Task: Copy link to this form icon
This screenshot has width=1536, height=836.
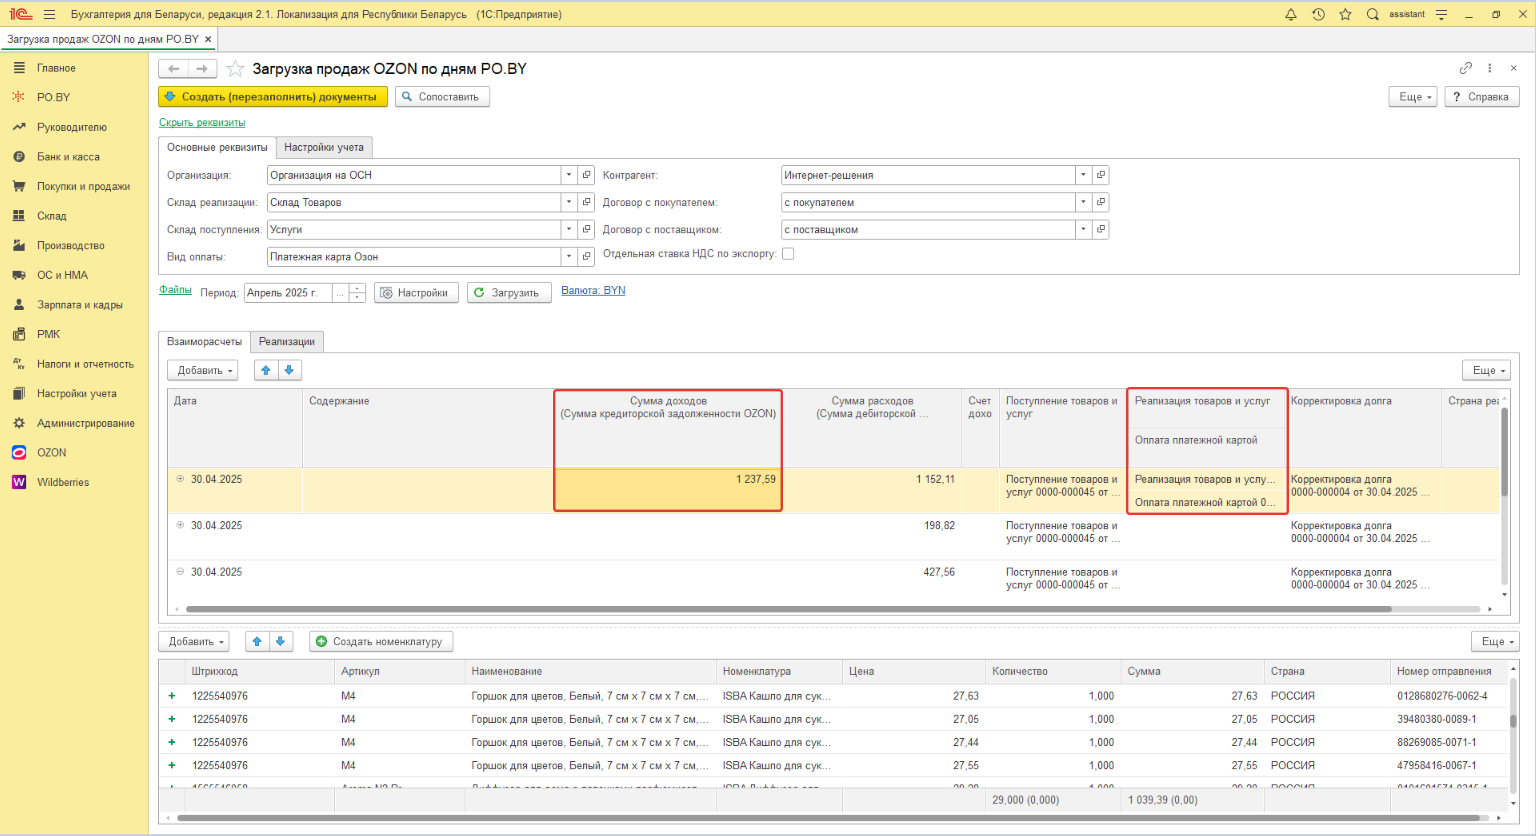Action: [x=1465, y=68]
